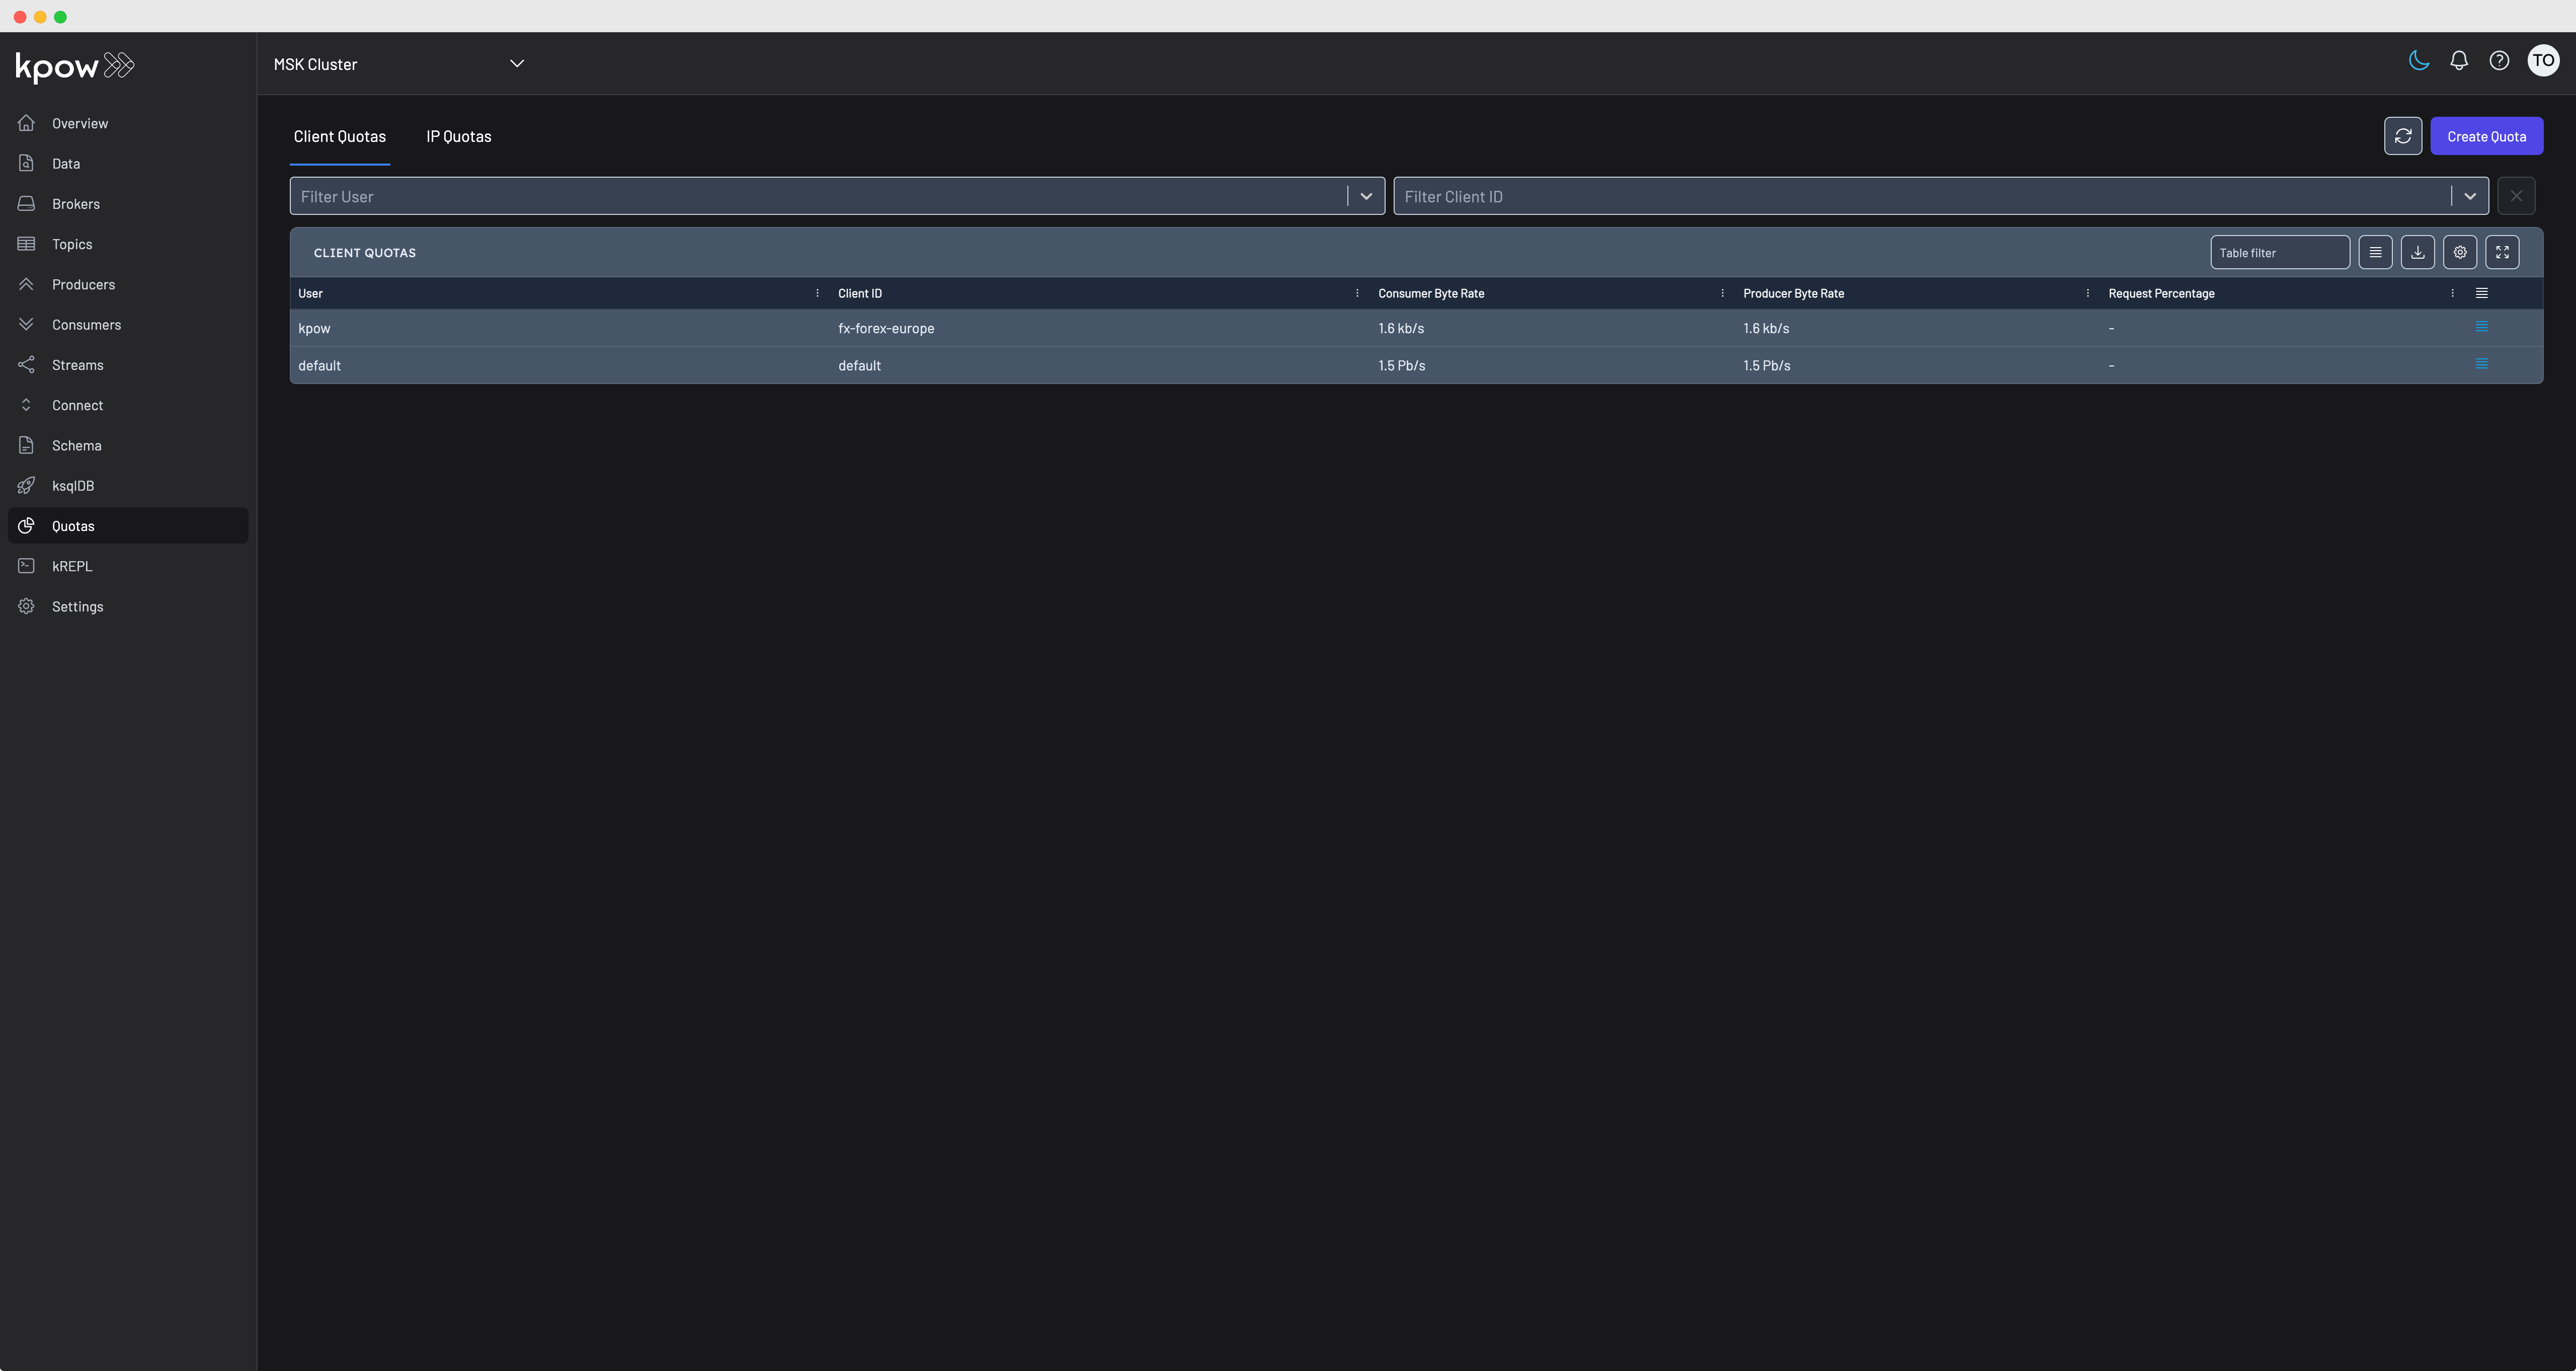Download the client quotas table data
The height and width of the screenshot is (1371, 2576).
pyautogui.click(x=2417, y=252)
